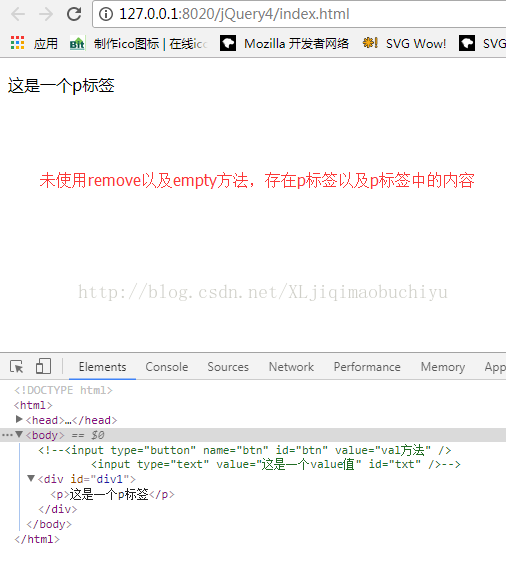Select the closing </div> tag
Image resolution: width=506 pixels, height=563 pixels.
(58, 510)
